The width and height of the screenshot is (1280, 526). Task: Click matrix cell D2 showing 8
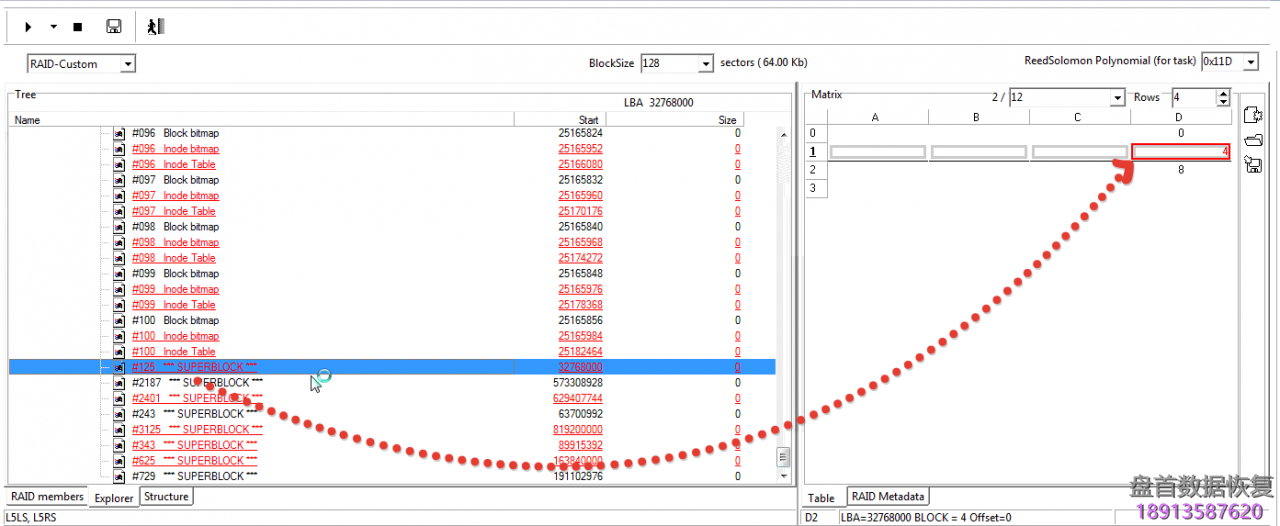point(1181,170)
